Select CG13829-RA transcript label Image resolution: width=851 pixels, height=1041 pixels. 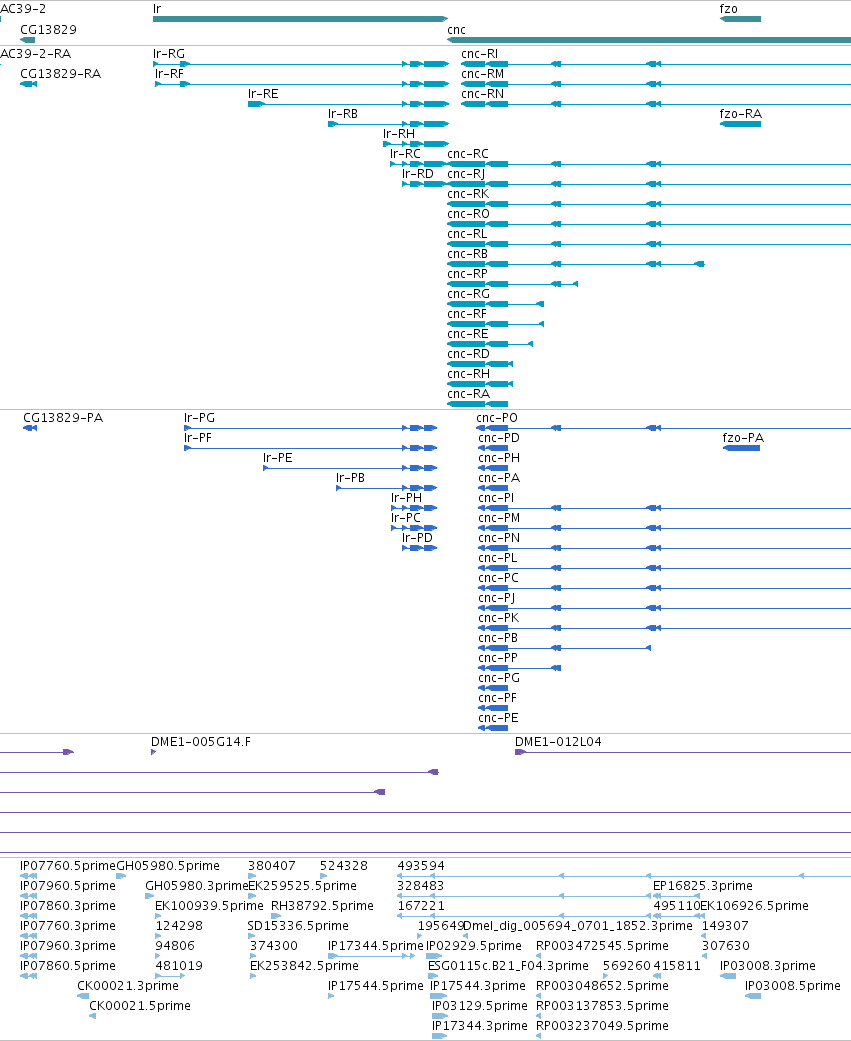(x=60, y=74)
